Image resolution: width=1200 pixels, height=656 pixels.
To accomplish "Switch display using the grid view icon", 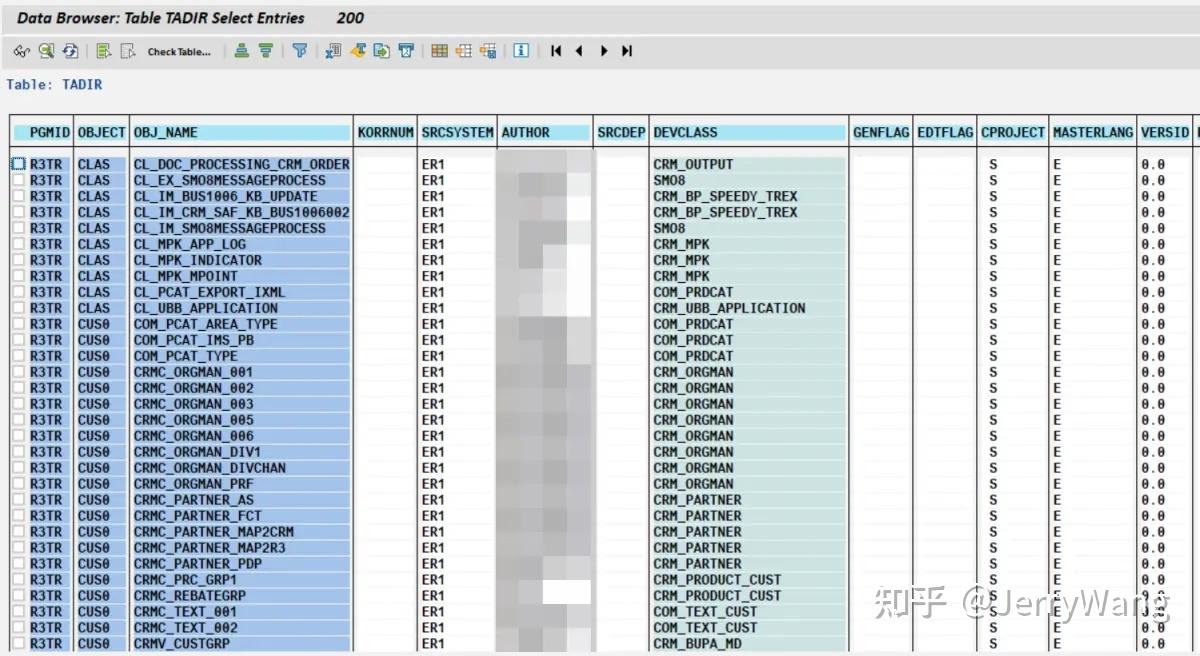I will coord(438,51).
